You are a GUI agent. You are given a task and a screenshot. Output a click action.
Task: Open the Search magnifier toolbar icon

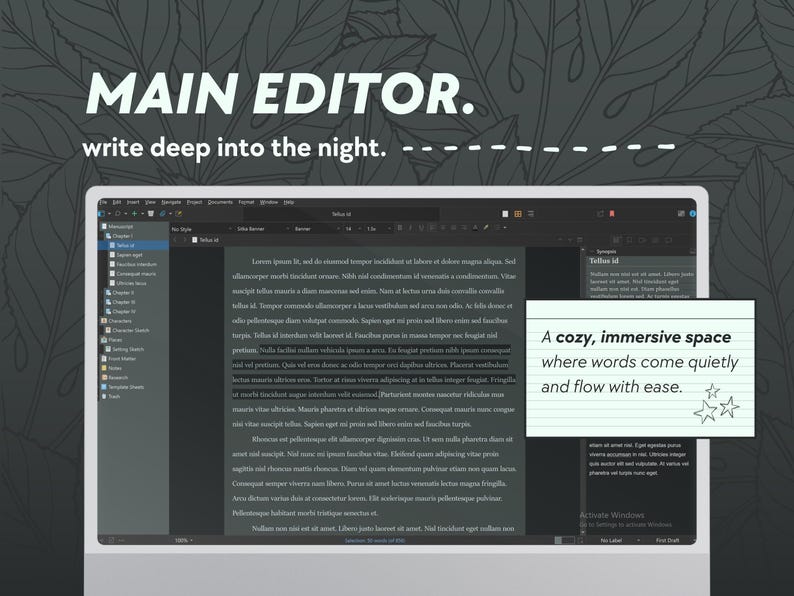click(x=118, y=214)
